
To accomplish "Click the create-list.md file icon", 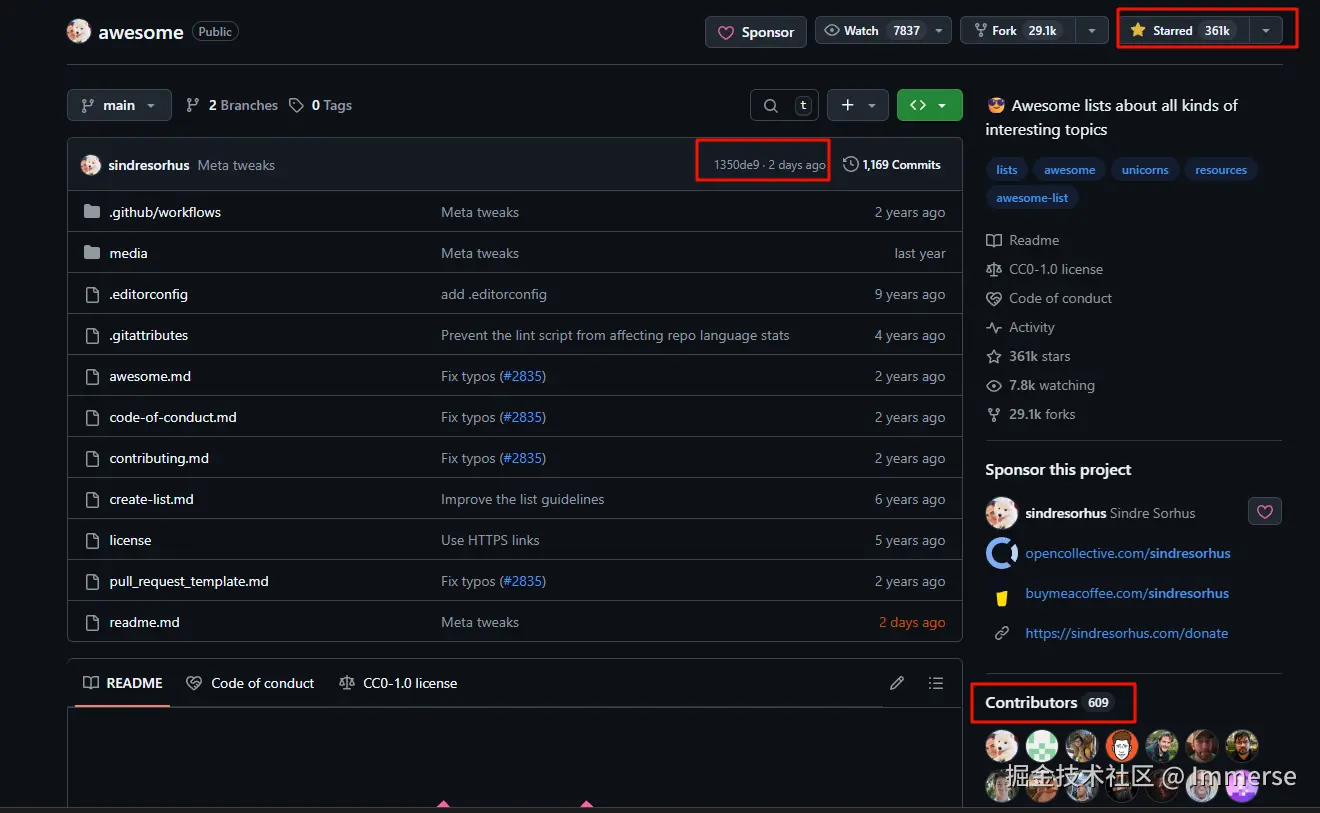I will coord(92,499).
